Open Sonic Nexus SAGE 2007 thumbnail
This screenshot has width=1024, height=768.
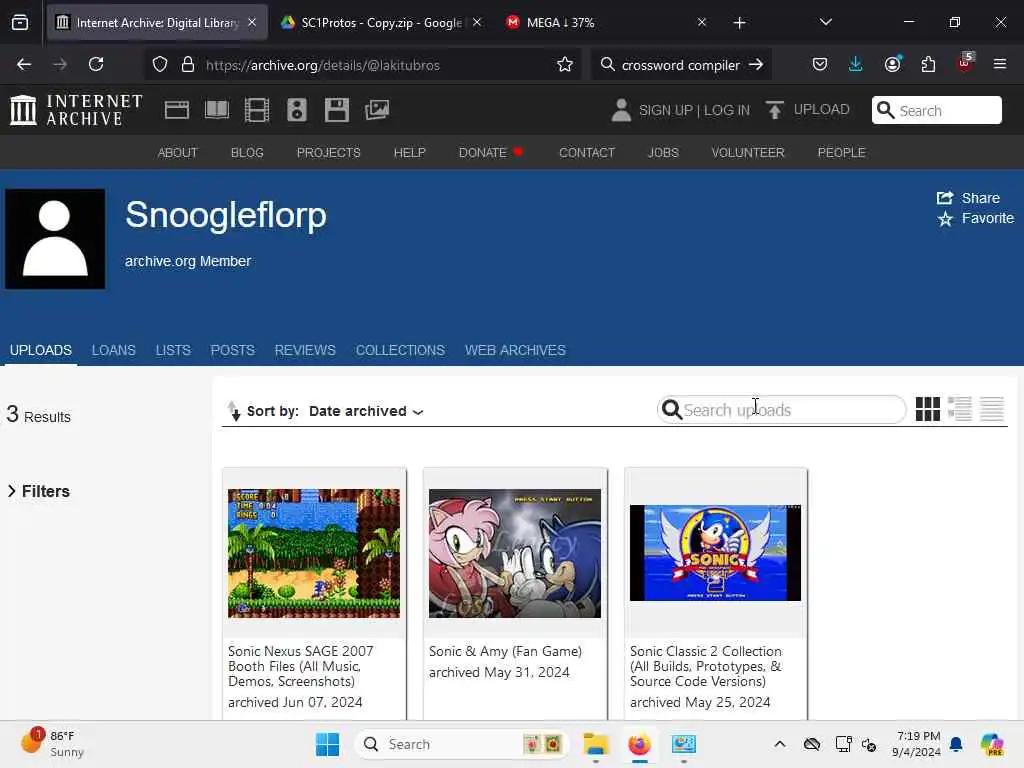pos(313,553)
